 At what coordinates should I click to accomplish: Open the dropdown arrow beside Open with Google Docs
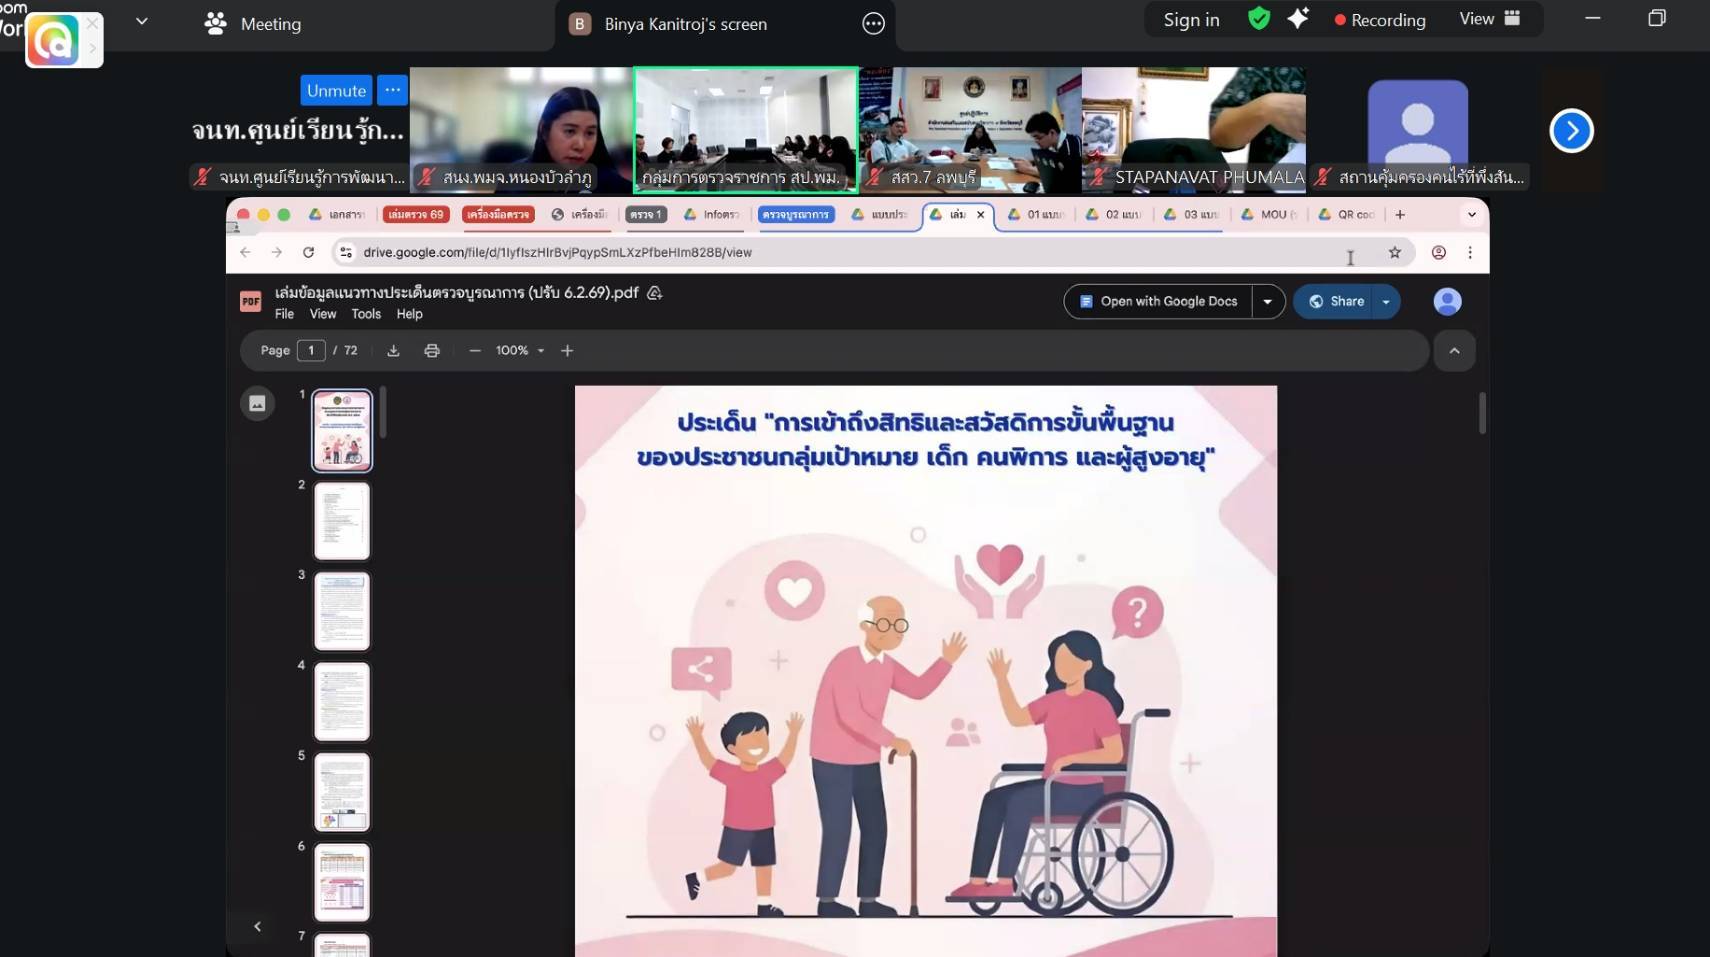pyautogui.click(x=1267, y=302)
